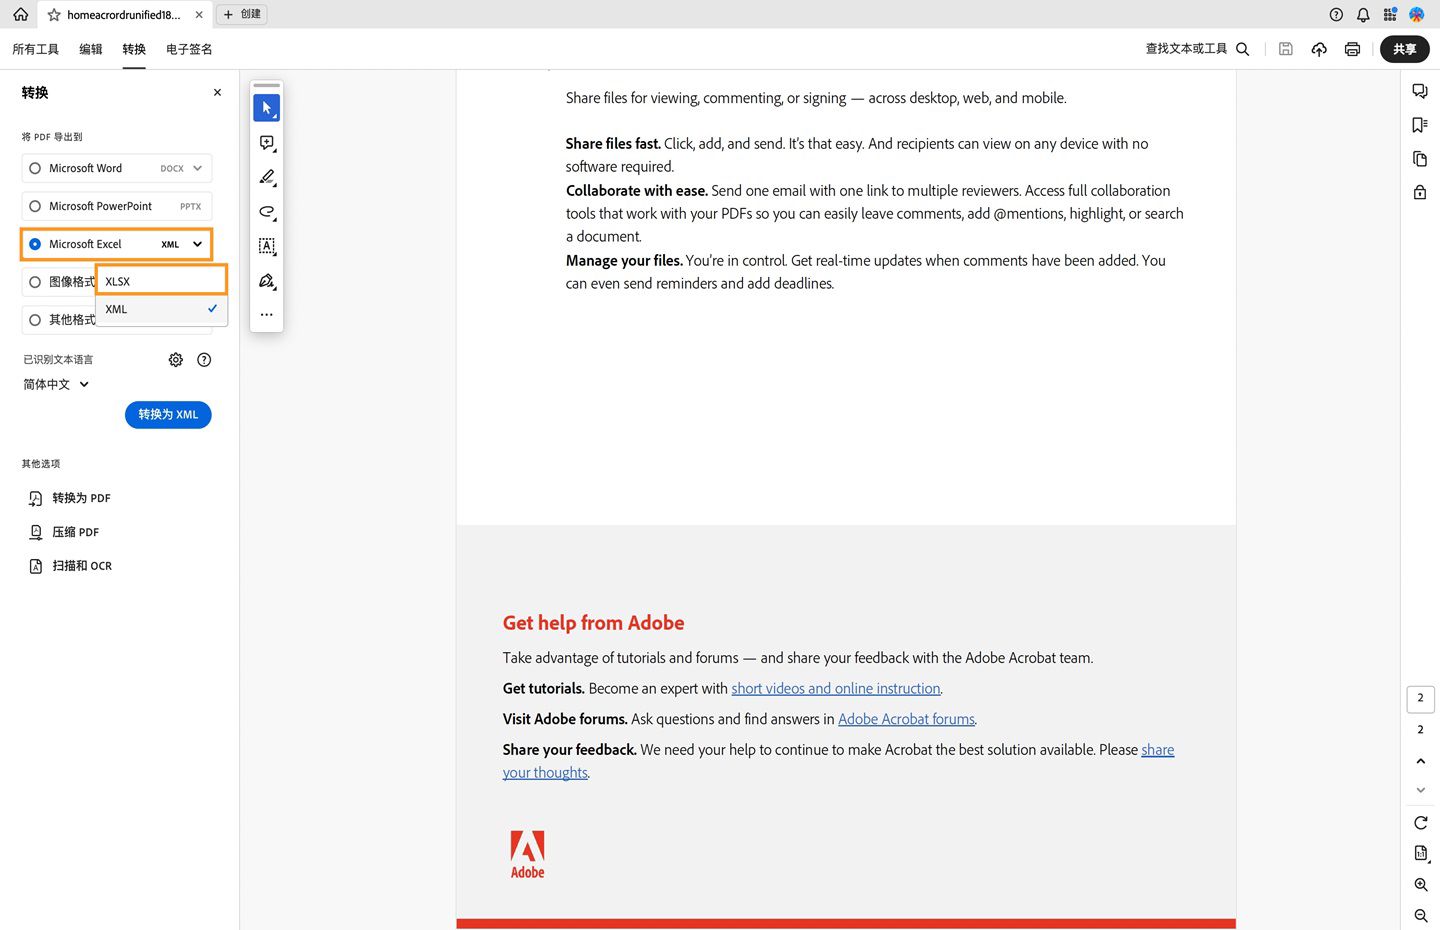
Task: Select the text box tool
Action: point(267,246)
